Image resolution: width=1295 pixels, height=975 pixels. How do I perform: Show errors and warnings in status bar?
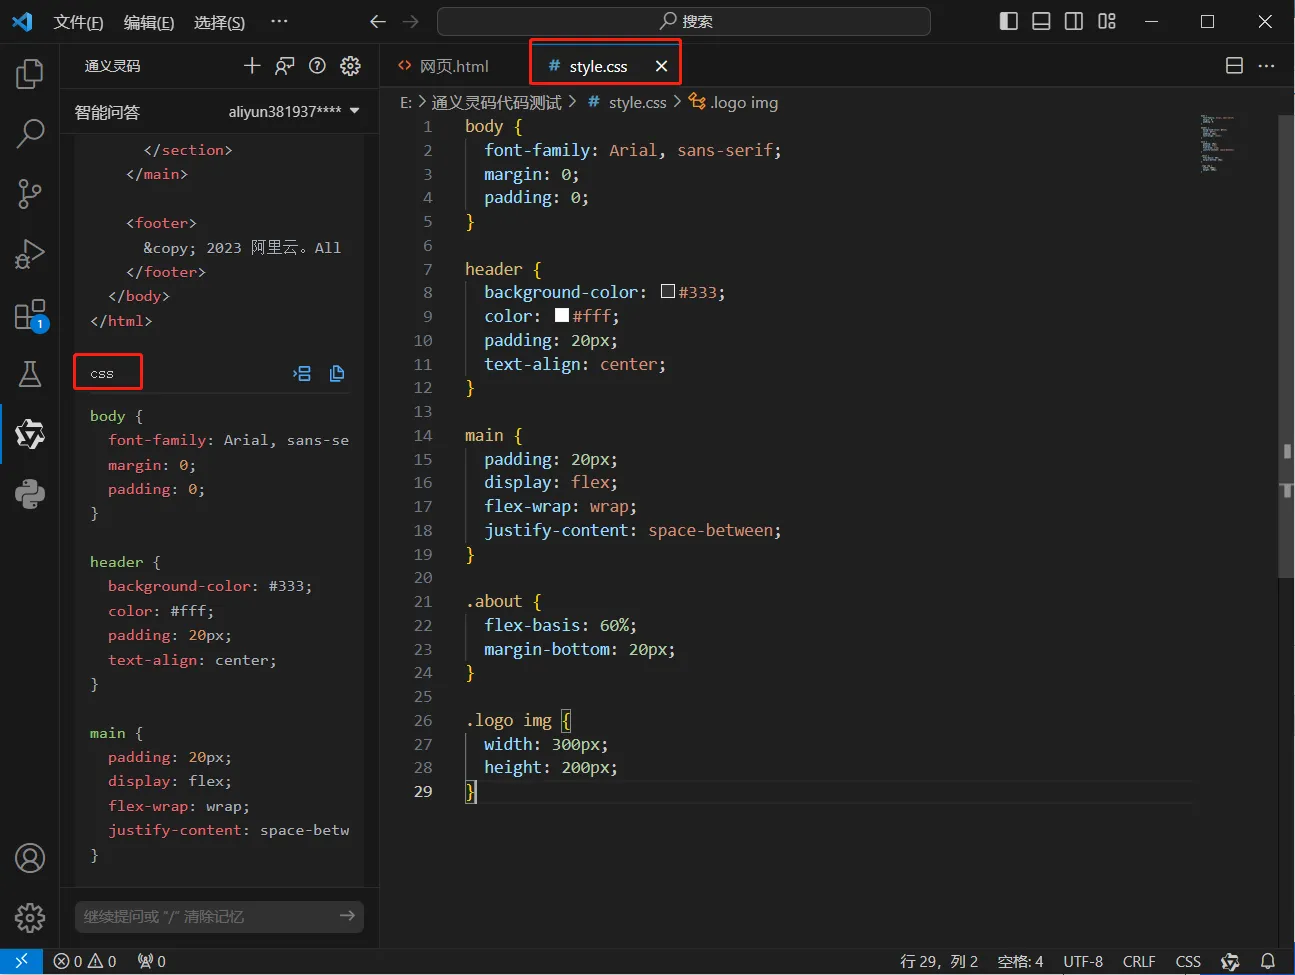point(85,961)
